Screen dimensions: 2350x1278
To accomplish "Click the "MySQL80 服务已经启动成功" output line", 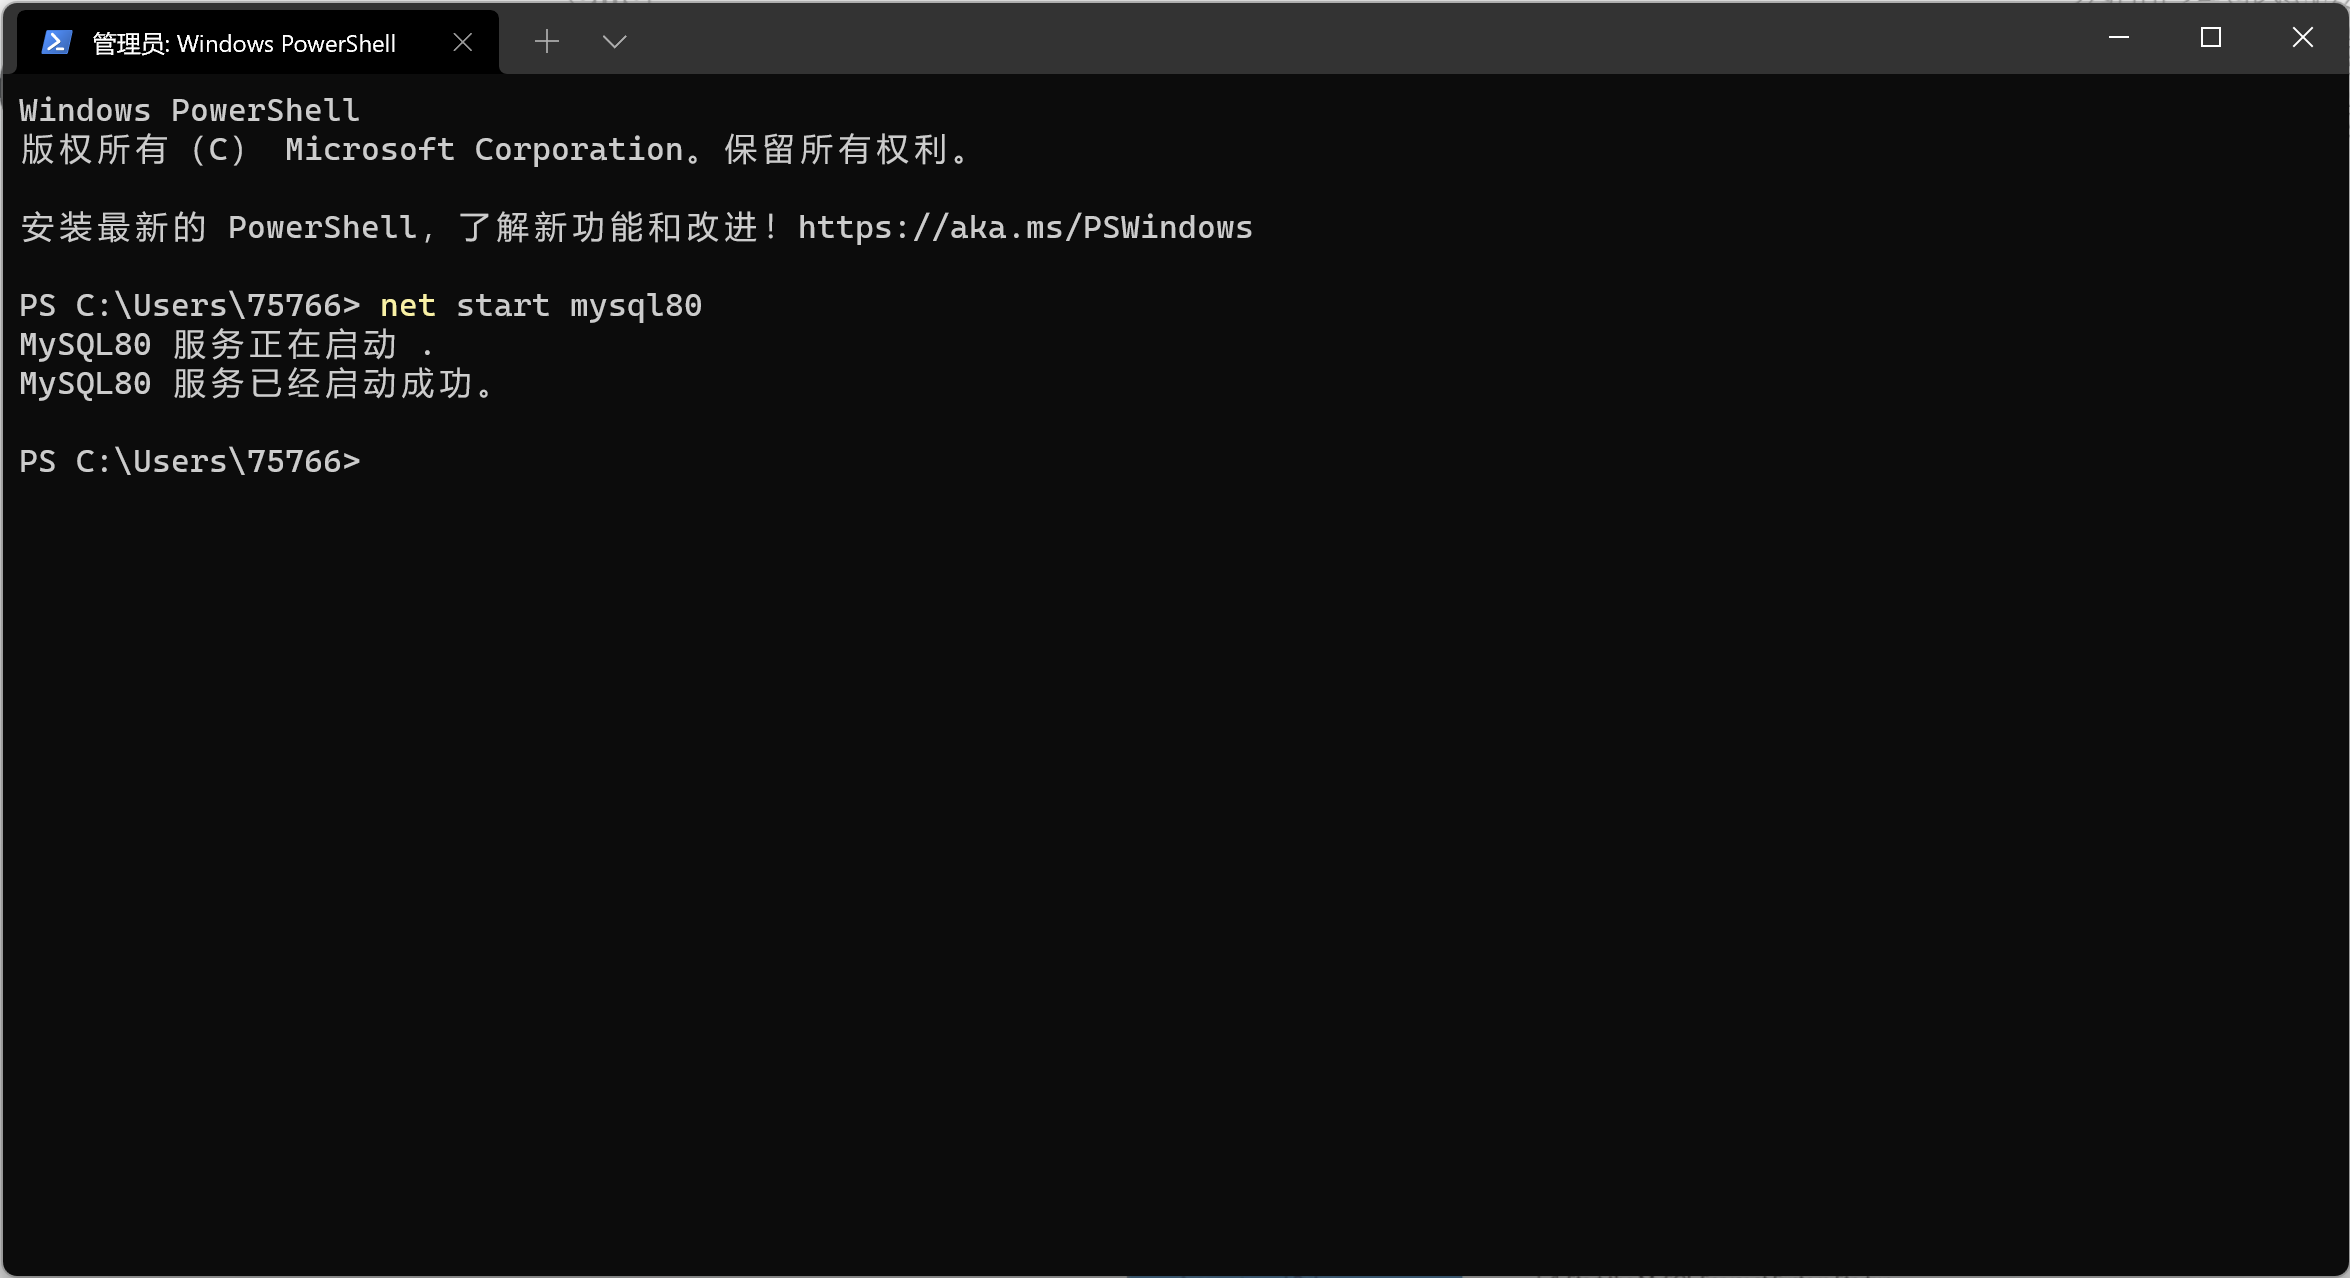I will 256,384.
